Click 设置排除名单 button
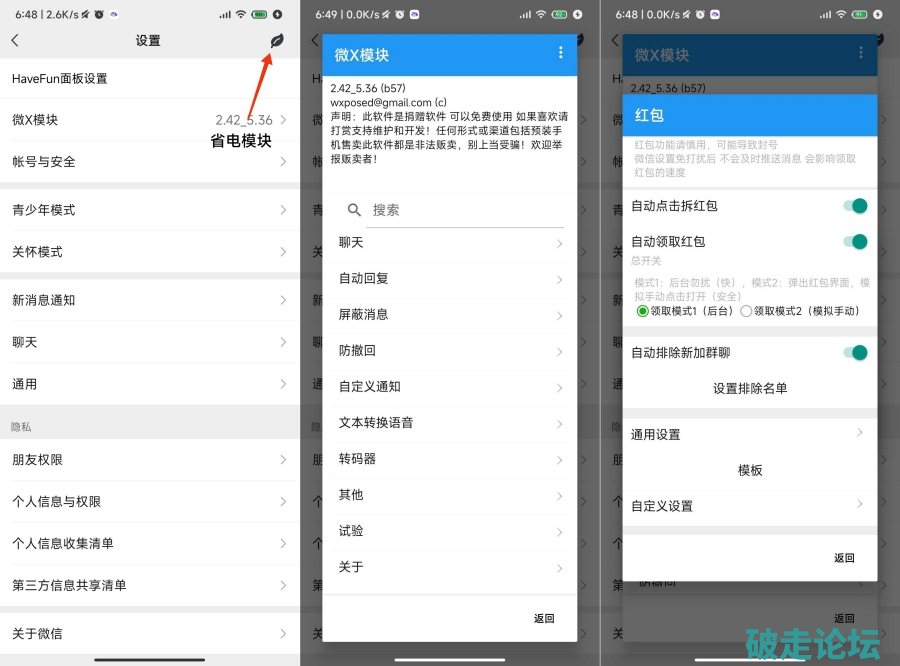The height and width of the screenshot is (666, 900). pyautogui.click(x=749, y=388)
